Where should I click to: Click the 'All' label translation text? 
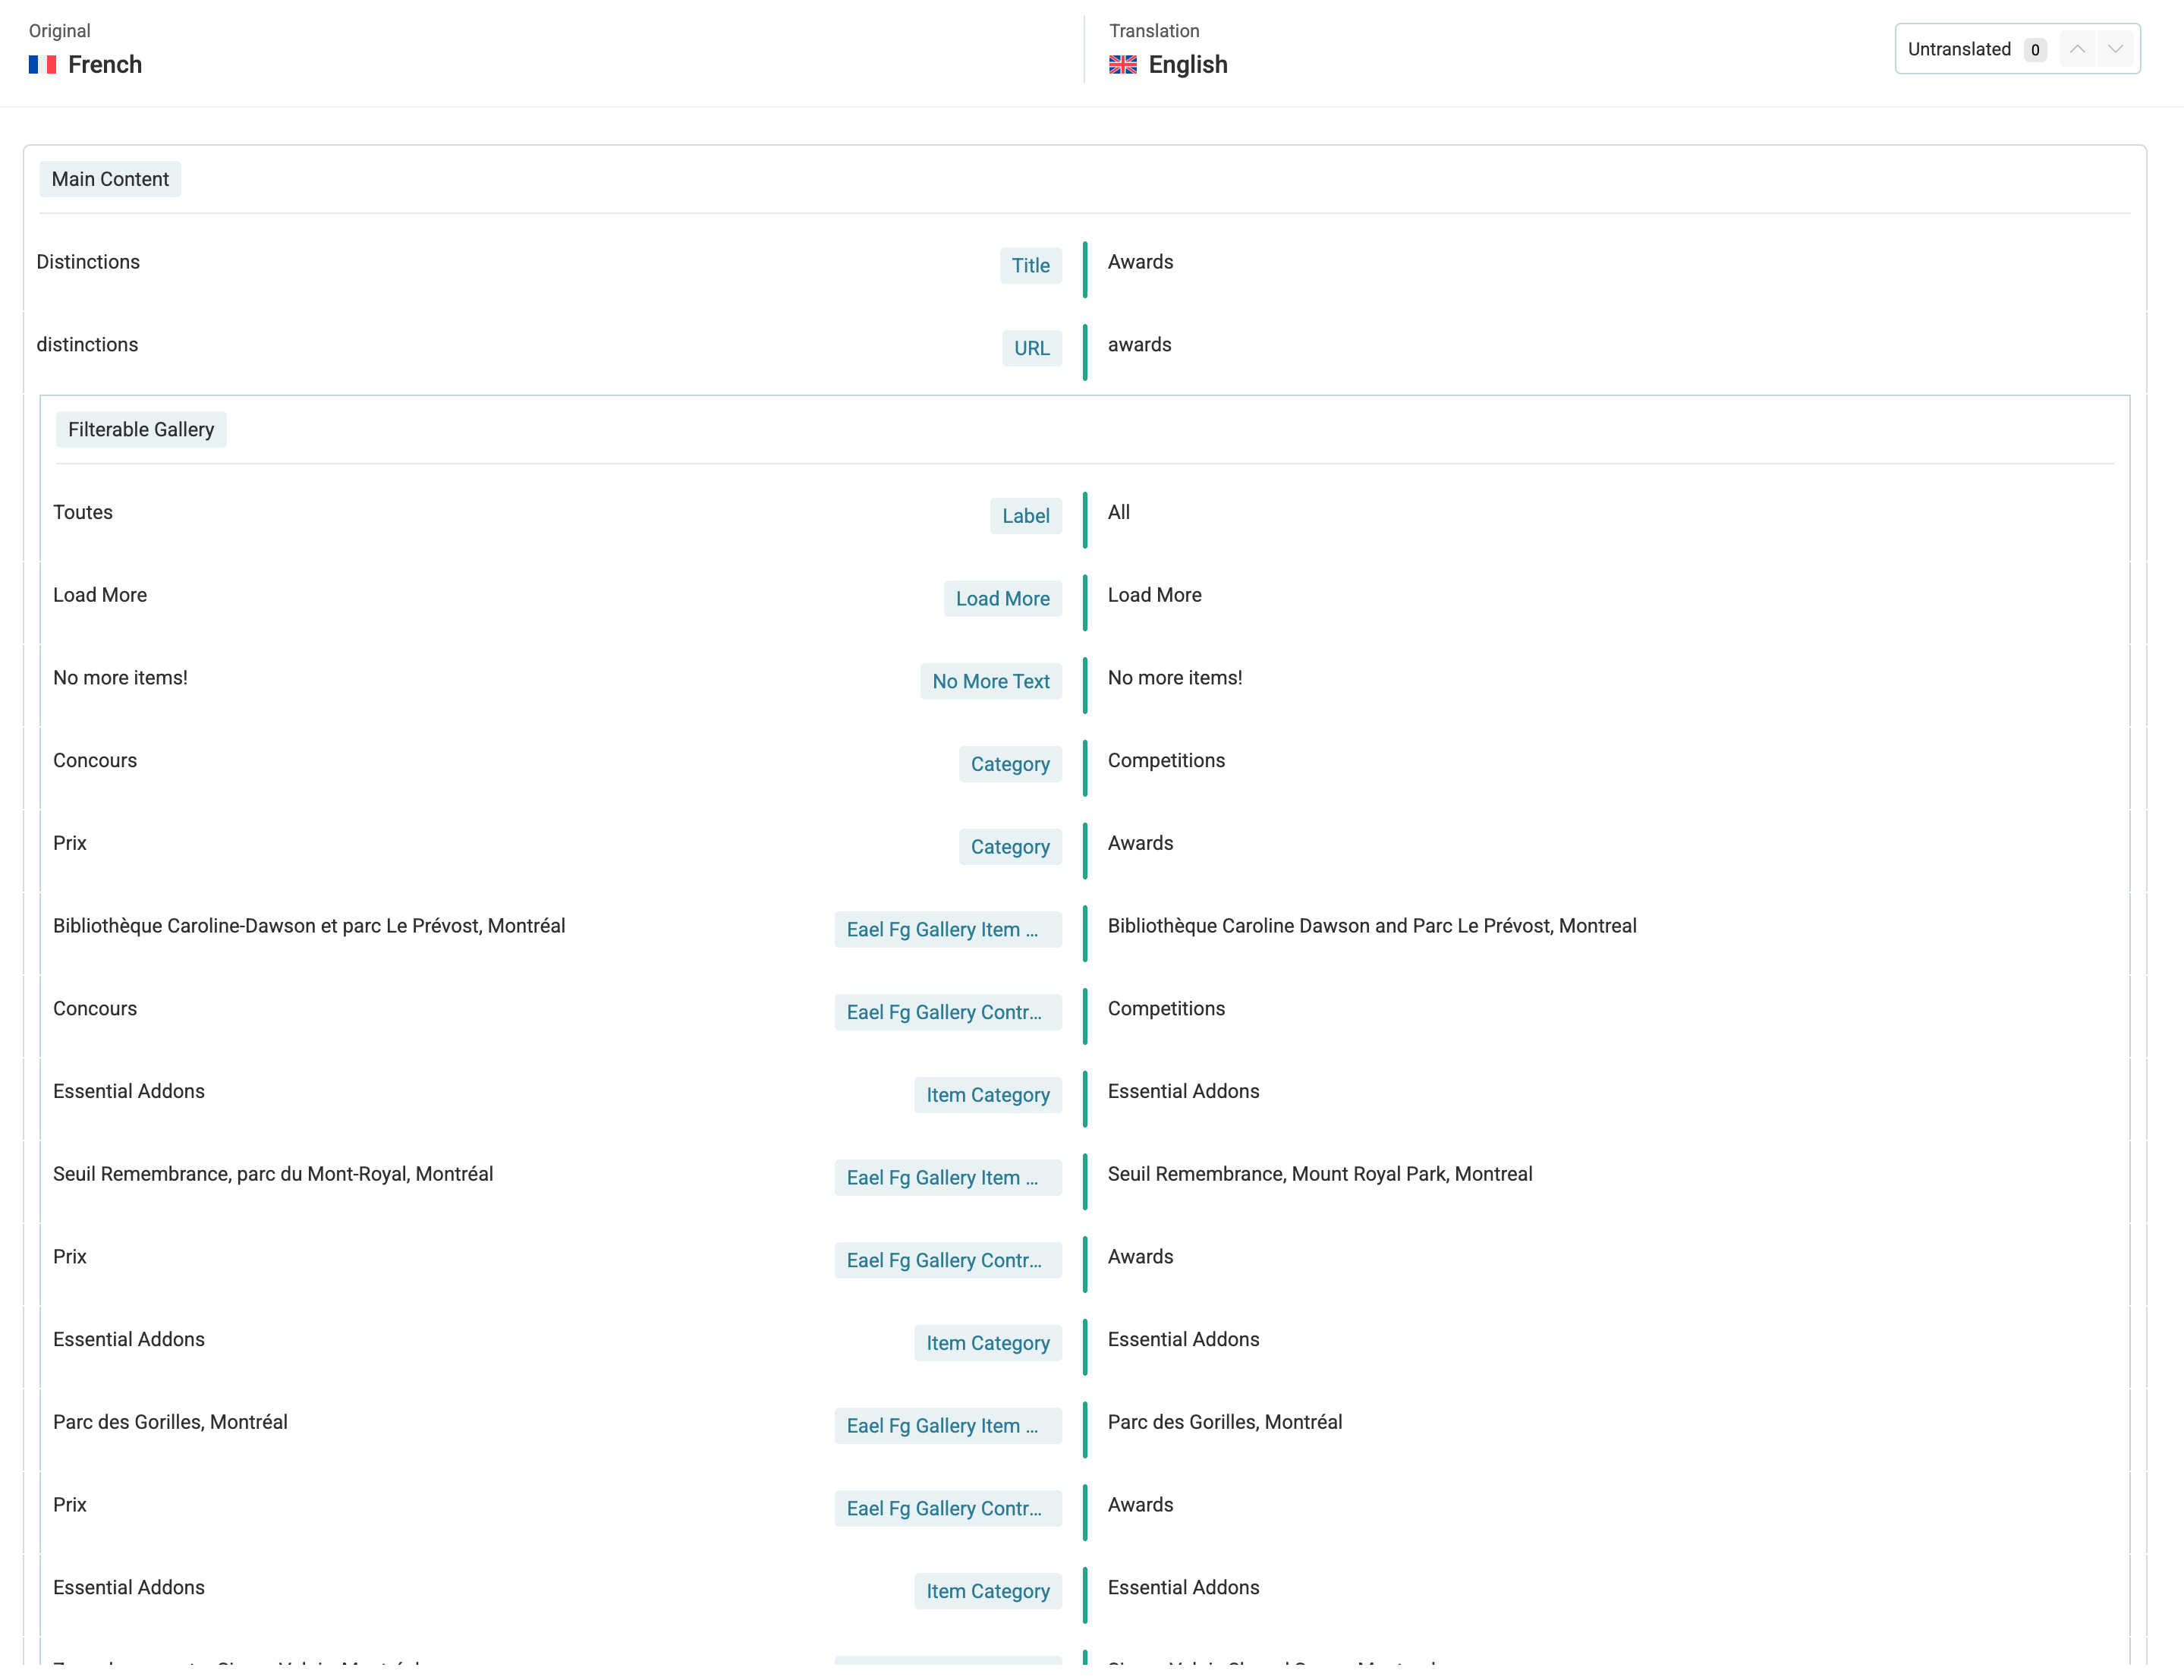pos(1118,512)
